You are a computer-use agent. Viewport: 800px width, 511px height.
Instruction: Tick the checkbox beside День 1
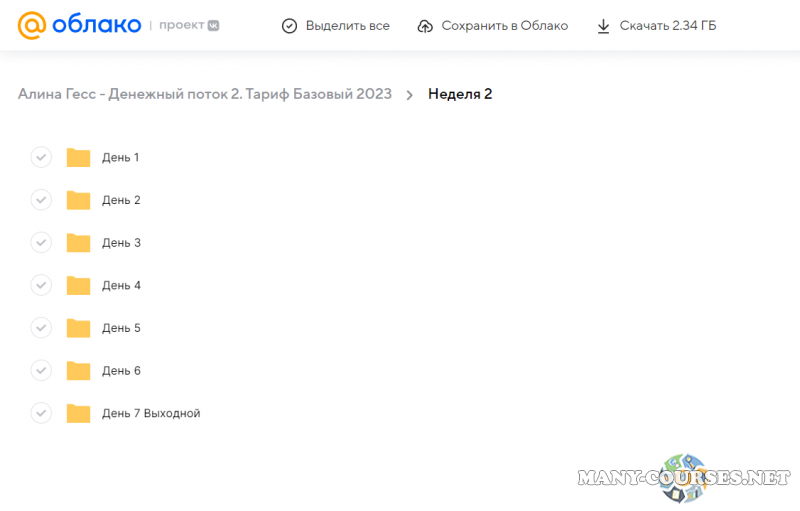41,157
